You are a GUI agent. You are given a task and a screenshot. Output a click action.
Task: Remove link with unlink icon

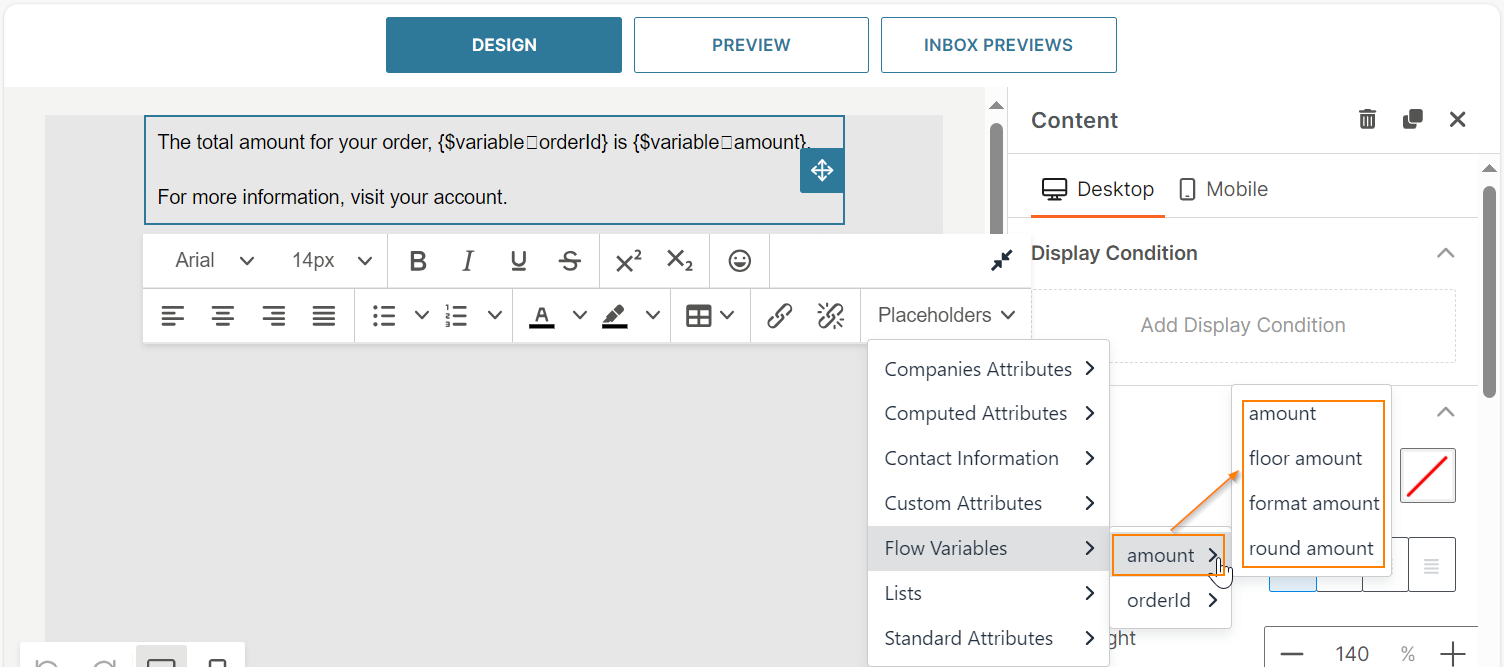[x=830, y=316]
